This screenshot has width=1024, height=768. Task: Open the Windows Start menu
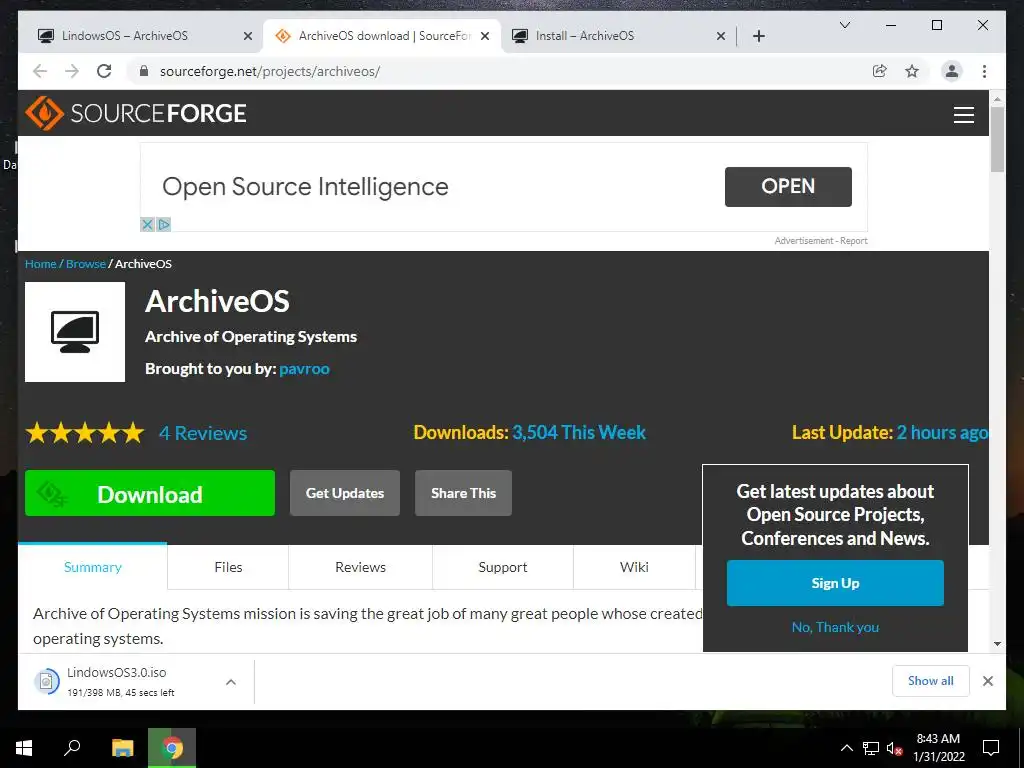[x=24, y=748]
